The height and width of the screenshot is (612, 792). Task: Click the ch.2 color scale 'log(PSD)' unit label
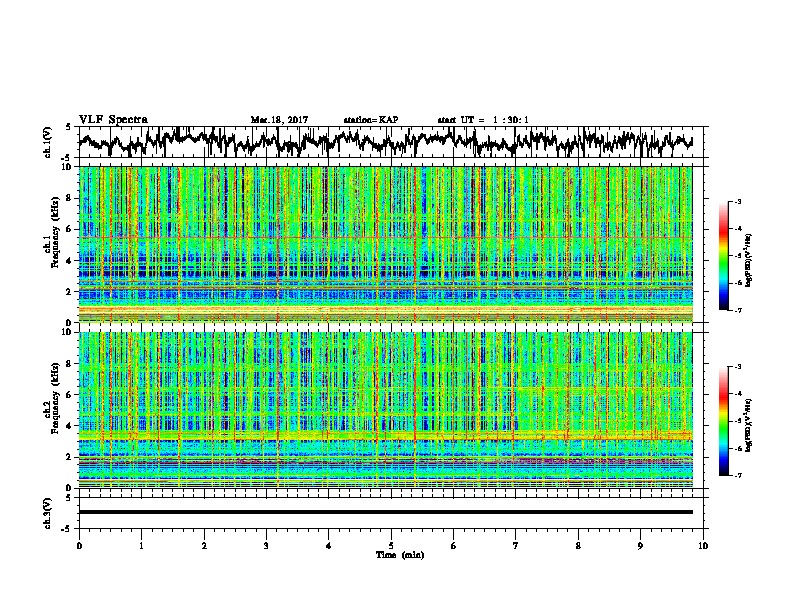(x=750, y=426)
